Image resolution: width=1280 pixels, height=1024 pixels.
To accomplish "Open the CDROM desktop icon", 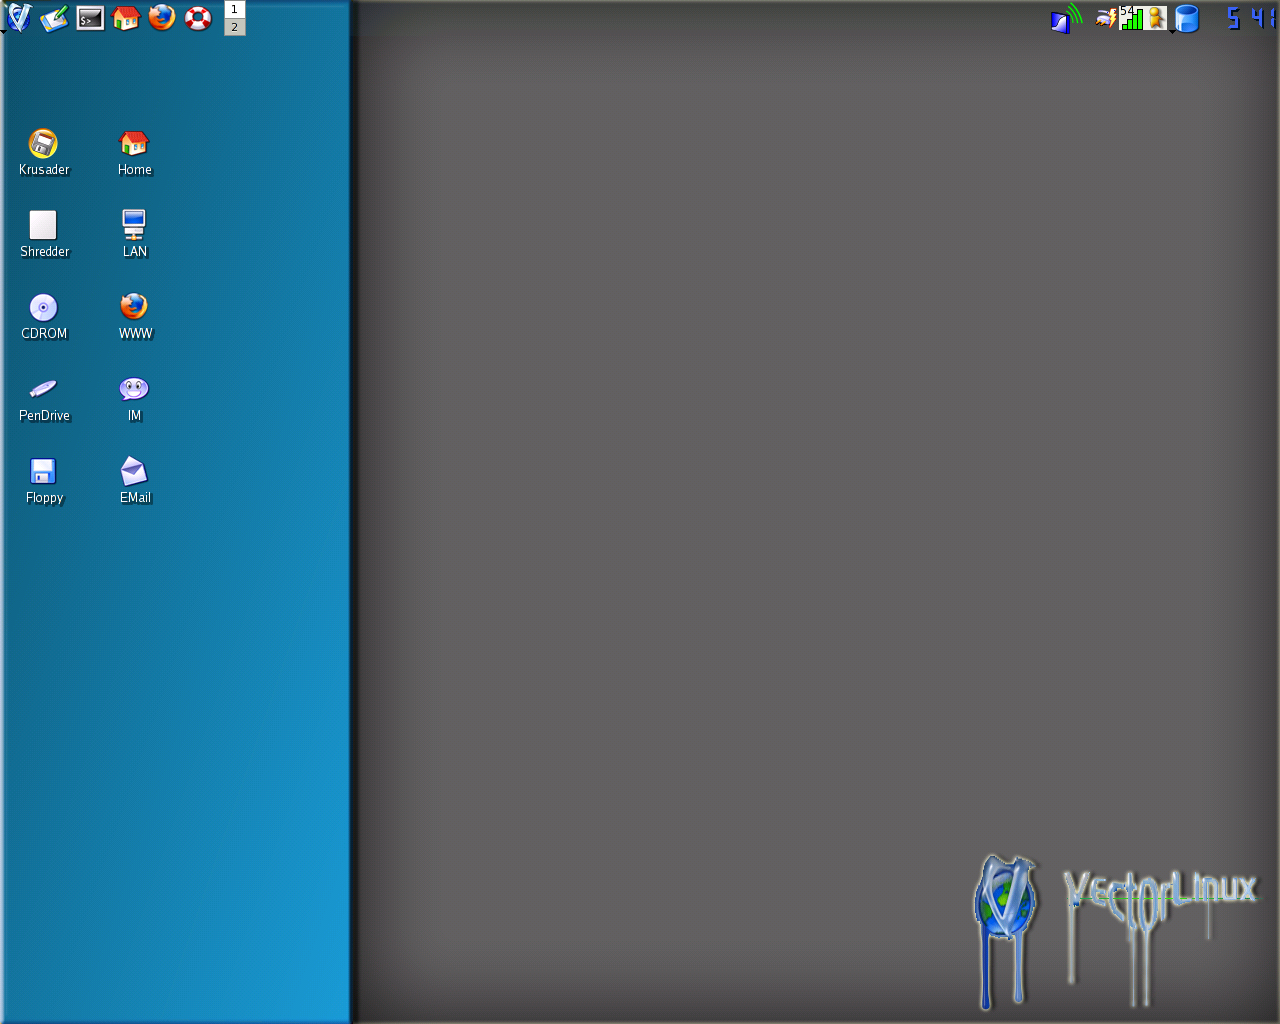I will [44, 317].
